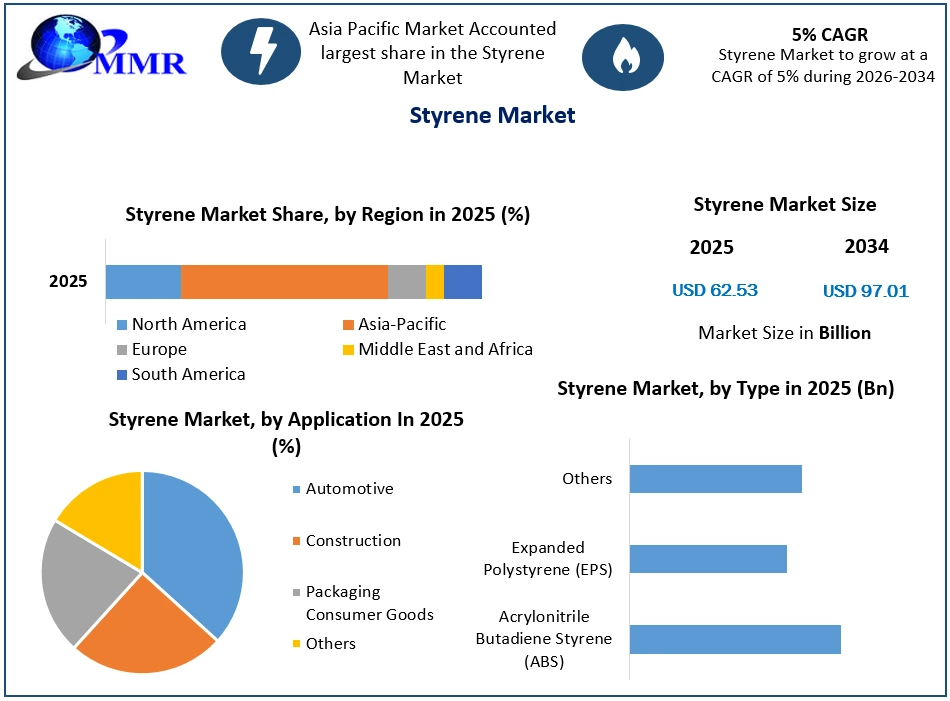Click the "Acrylonitrile Butadiene Styrene (ABS)" label
Image resolution: width=950 pixels, height=701 pixels.
[543, 639]
